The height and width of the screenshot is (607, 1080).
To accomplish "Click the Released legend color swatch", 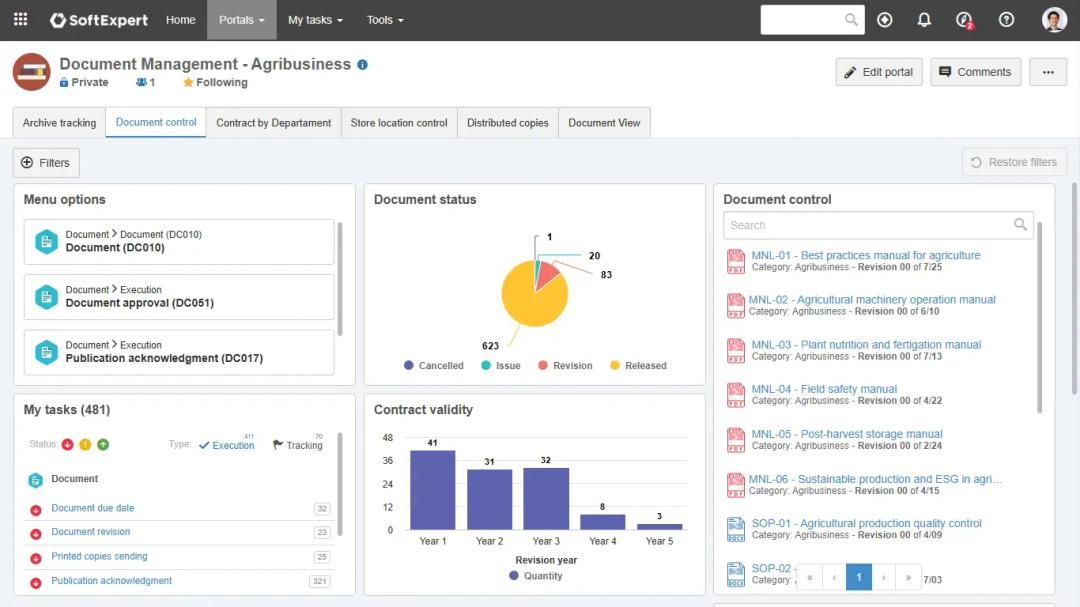I will pyautogui.click(x=614, y=366).
